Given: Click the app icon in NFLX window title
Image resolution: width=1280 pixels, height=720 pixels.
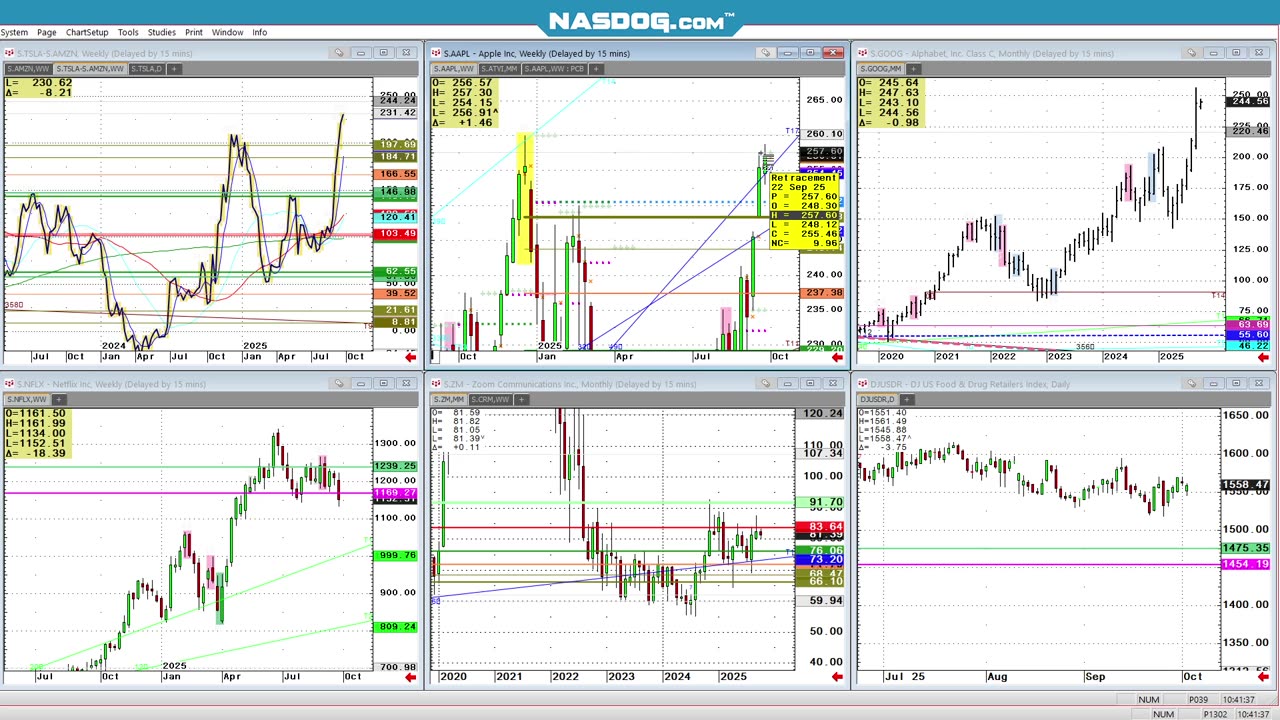Looking at the screenshot, I should (9, 383).
